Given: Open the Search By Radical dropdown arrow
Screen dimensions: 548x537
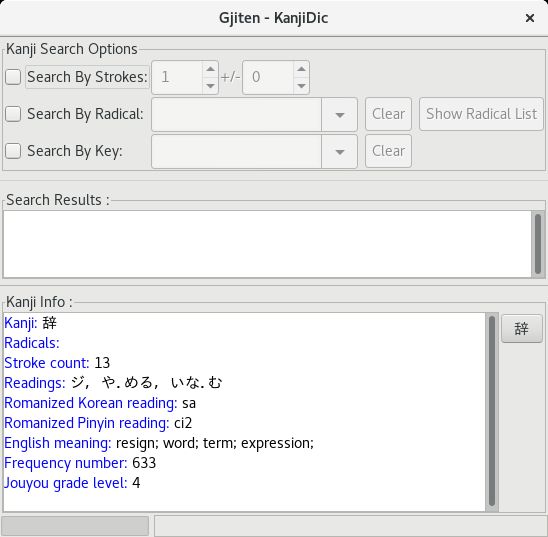Looking at the screenshot, I should point(340,115).
